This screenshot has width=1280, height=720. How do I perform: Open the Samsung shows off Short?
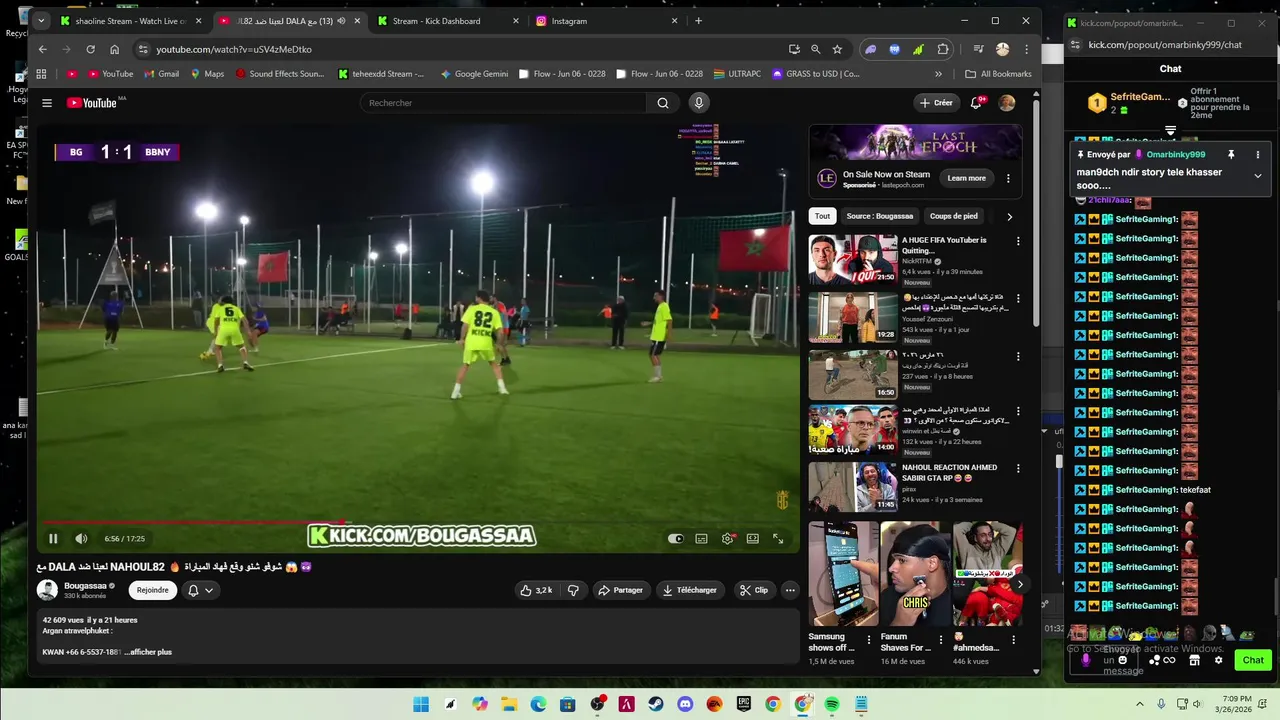(x=843, y=574)
